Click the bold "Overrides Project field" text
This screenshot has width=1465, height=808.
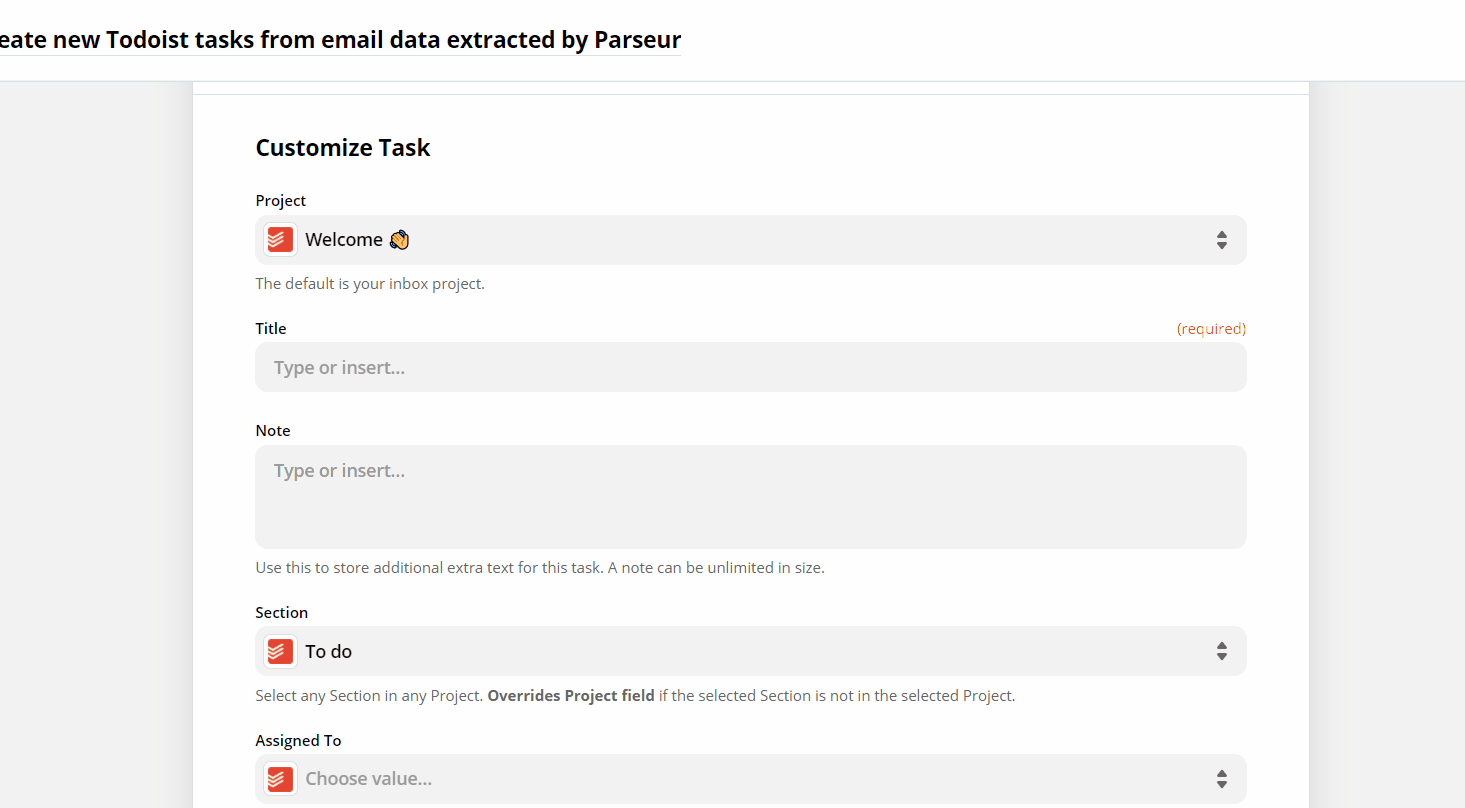(x=571, y=695)
